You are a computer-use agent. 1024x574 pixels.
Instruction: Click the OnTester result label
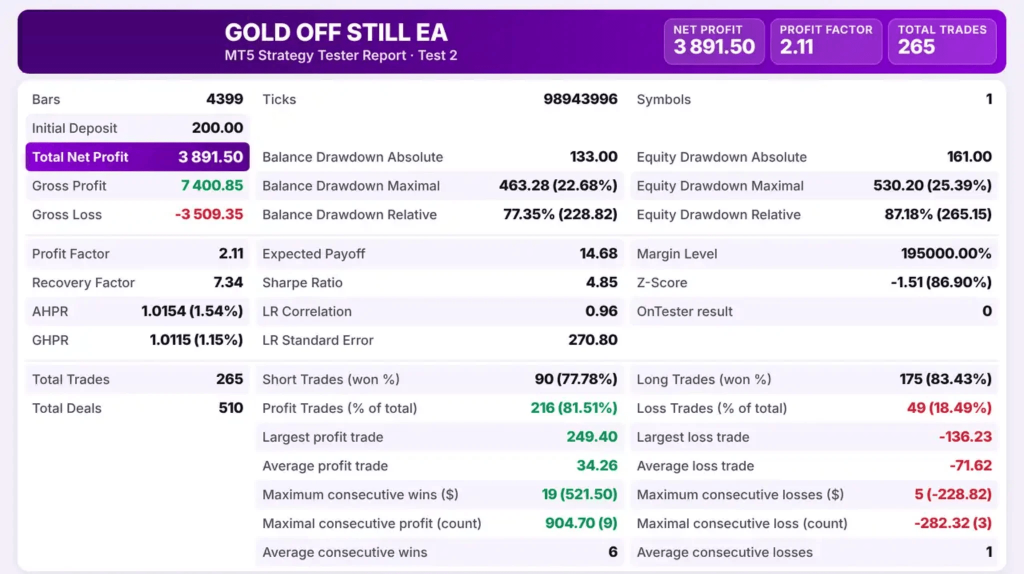tap(684, 311)
